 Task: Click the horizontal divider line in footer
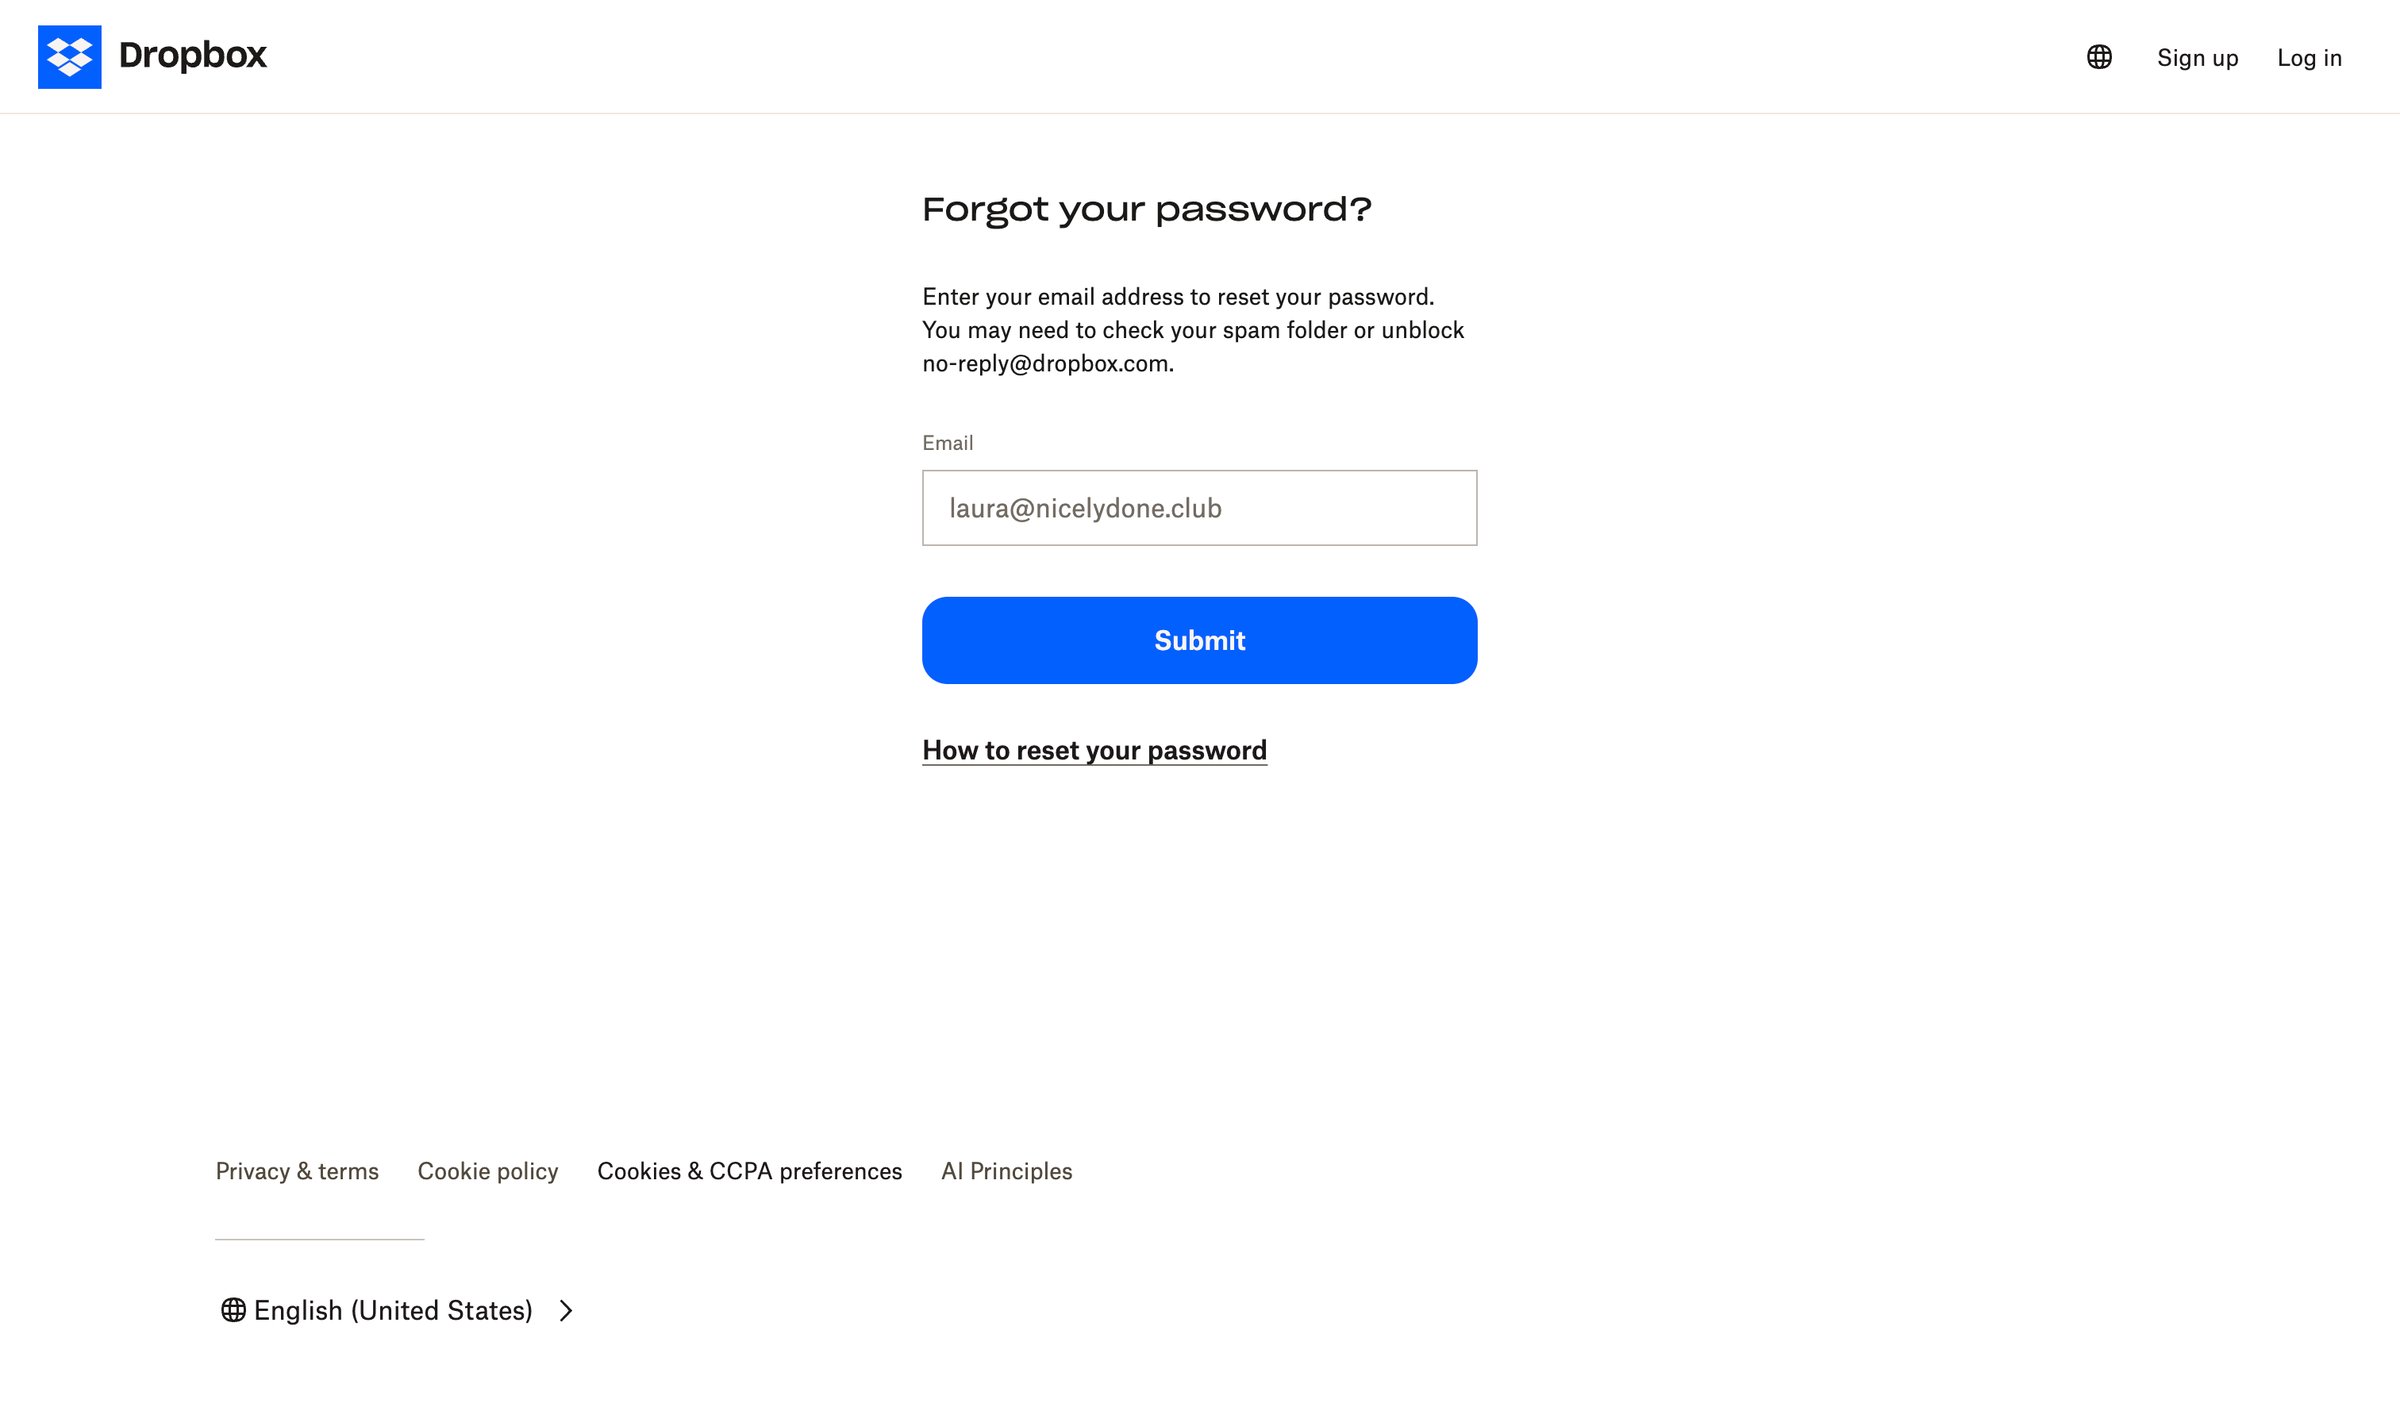319,1239
